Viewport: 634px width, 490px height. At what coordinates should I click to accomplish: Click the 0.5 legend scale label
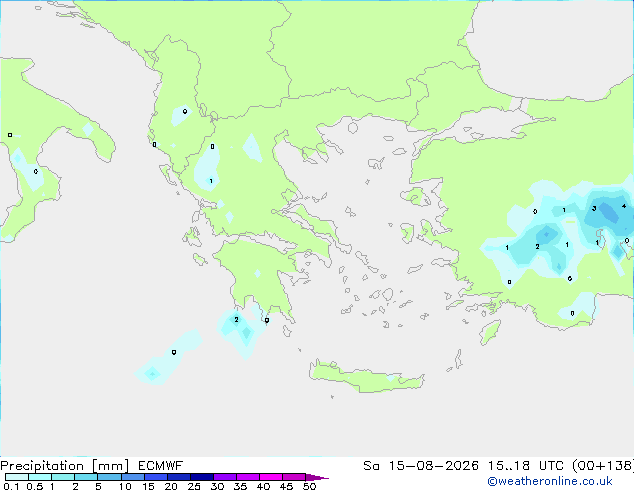click(x=35, y=486)
